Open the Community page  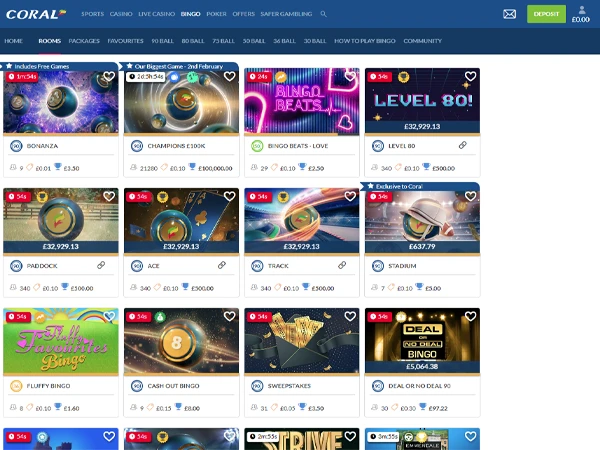[422, 41]
